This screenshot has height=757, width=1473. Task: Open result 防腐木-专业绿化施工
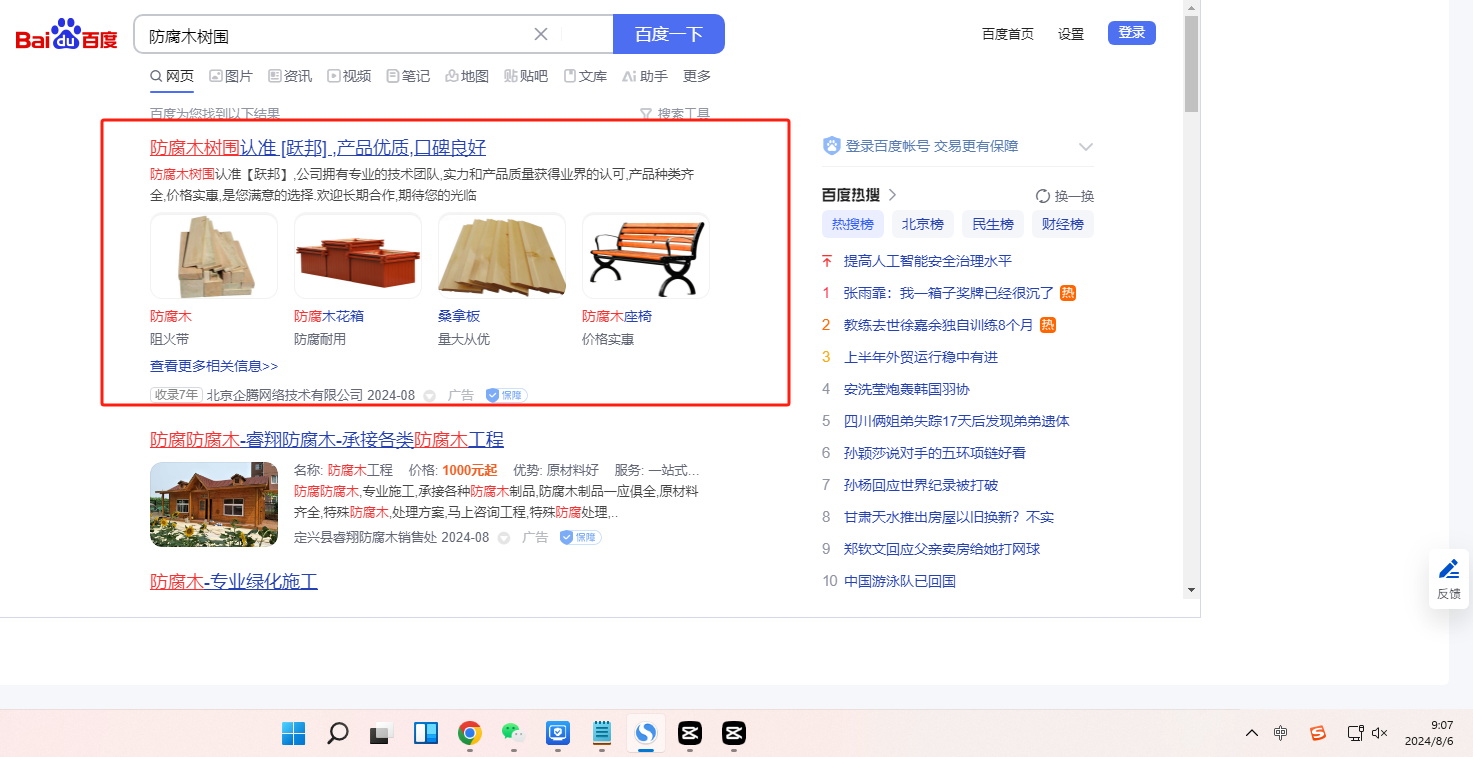234,581
